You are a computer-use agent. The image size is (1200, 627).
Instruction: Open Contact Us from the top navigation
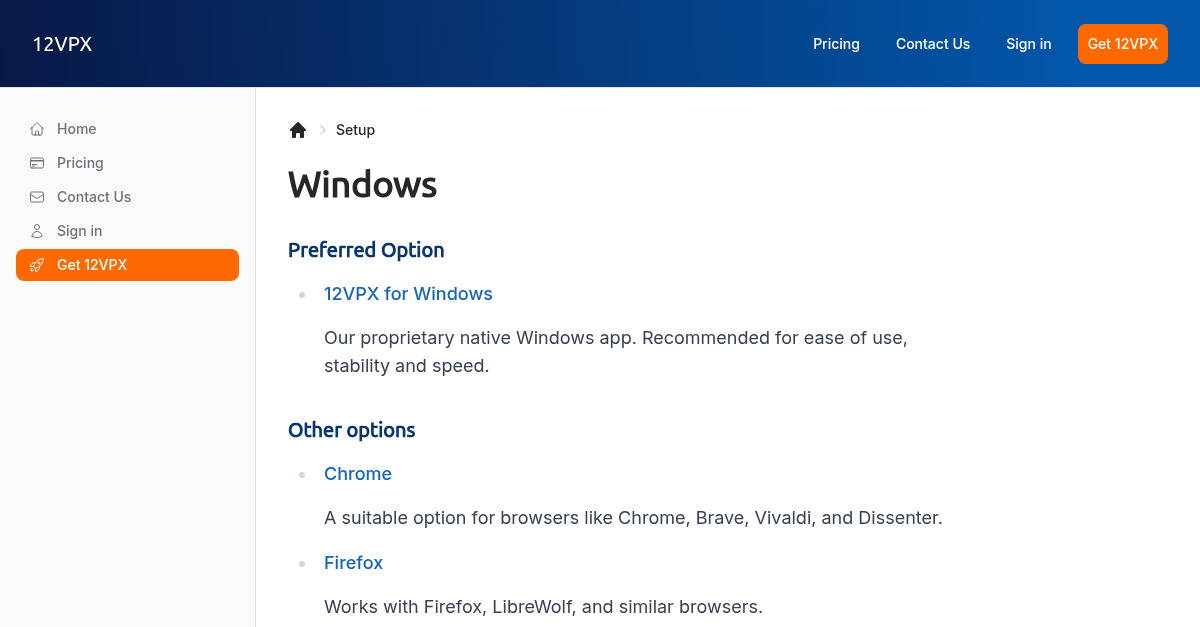click(x=933, y=43)
